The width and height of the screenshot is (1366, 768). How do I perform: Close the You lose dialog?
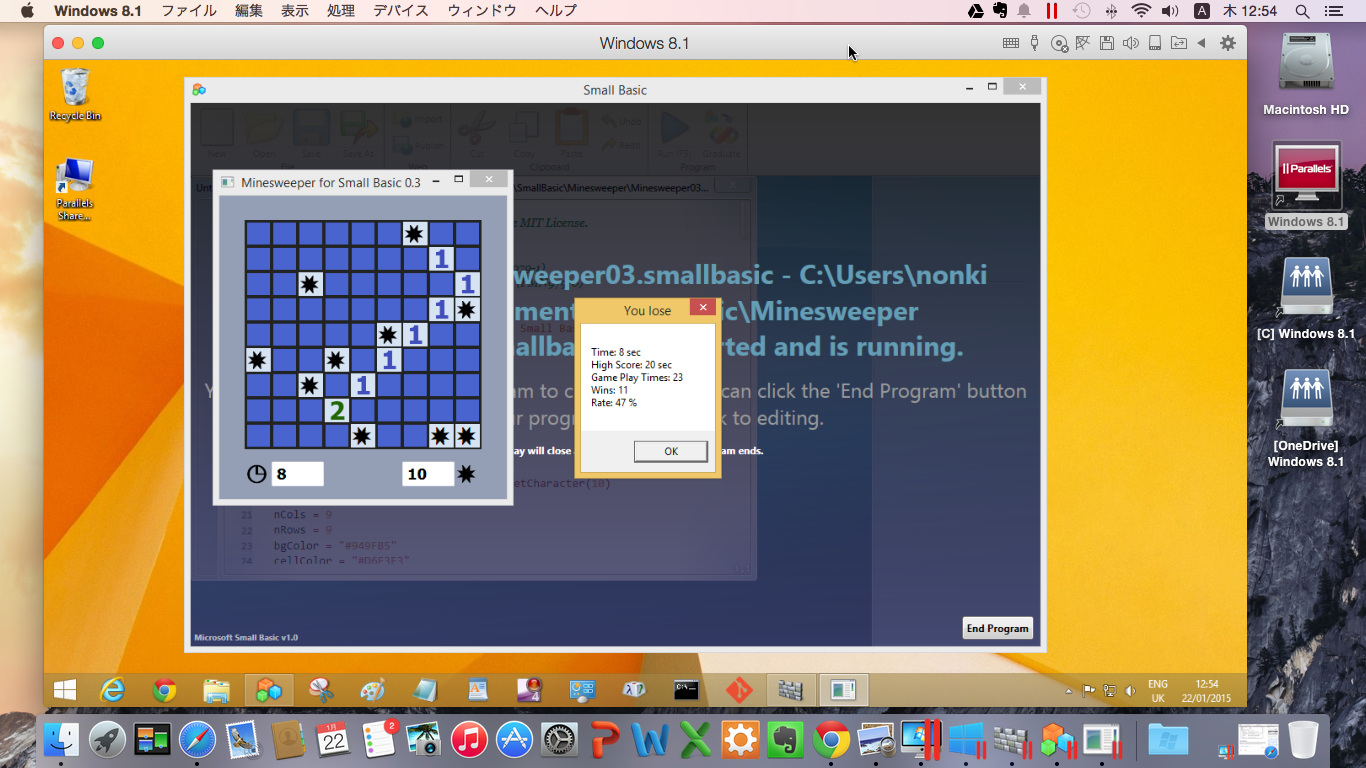click(703, 308)
